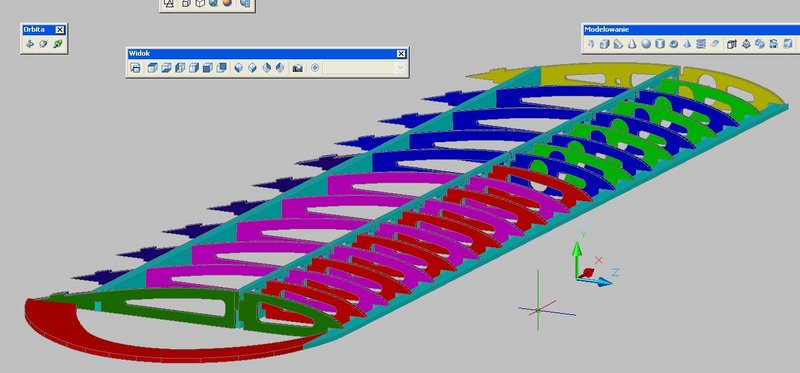Select the Cone primitive tool
Viewport: 800px width, 373px height.
(x=632, y=44)
